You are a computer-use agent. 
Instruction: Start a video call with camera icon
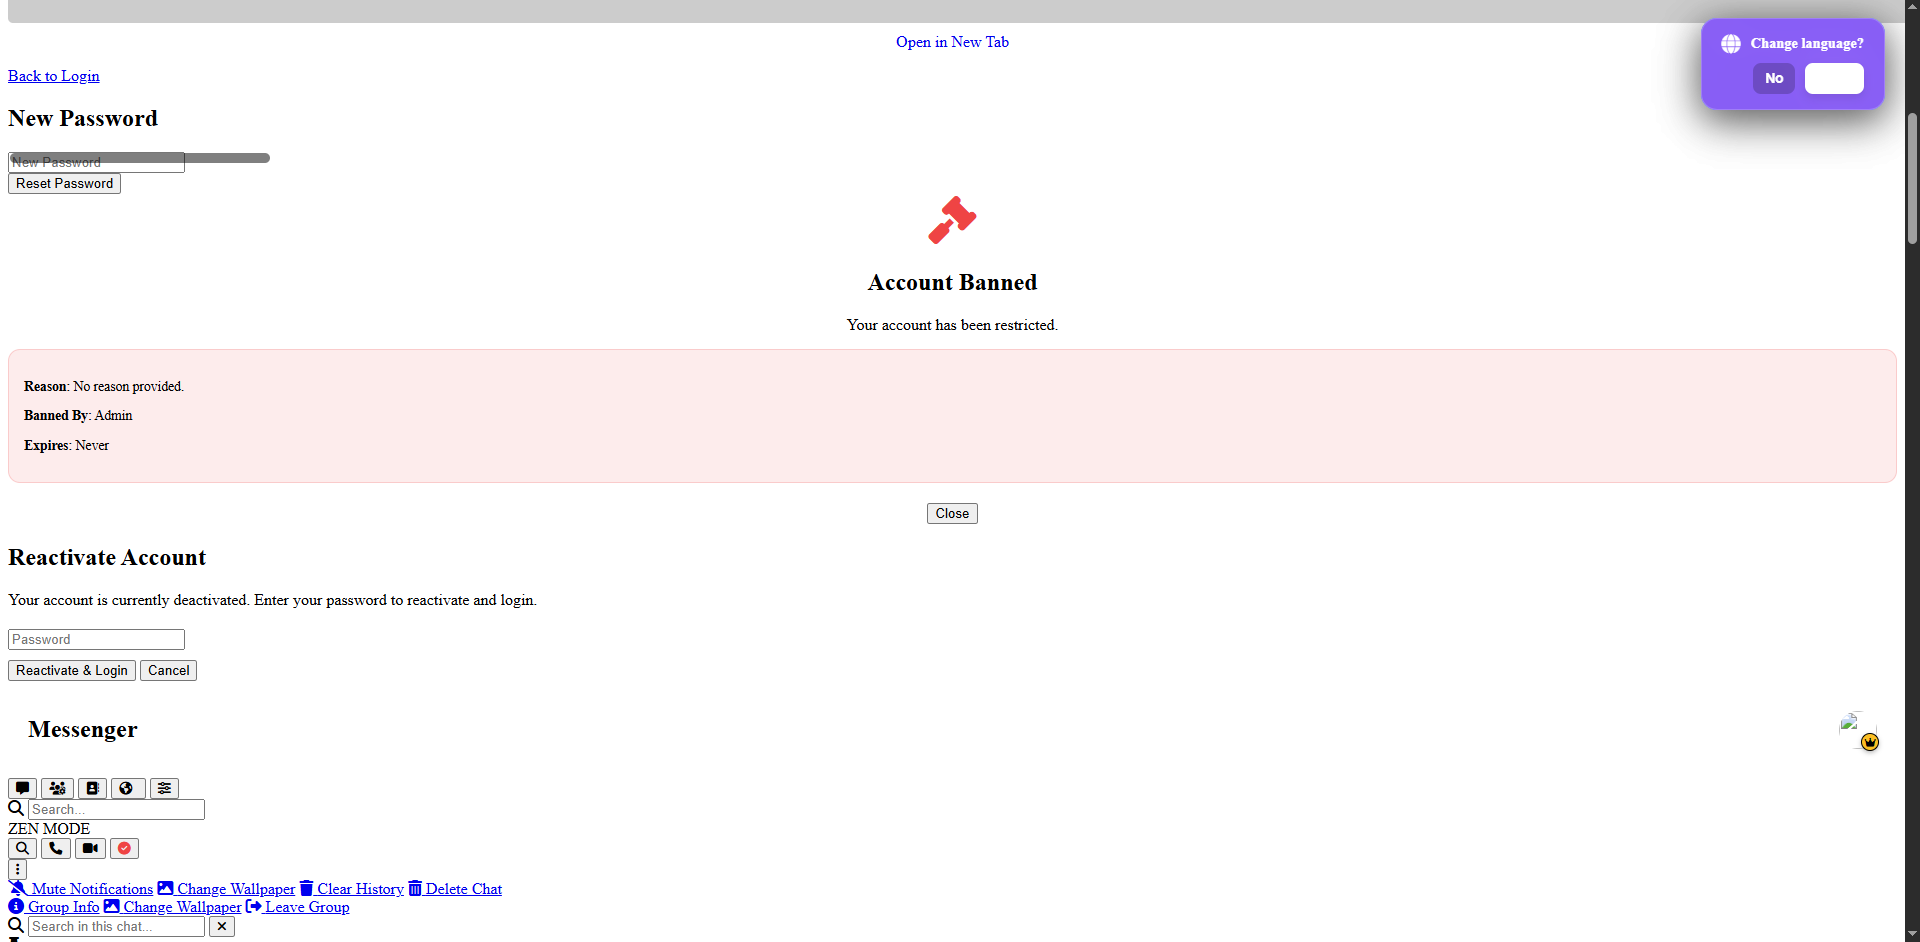click(90, 848)
